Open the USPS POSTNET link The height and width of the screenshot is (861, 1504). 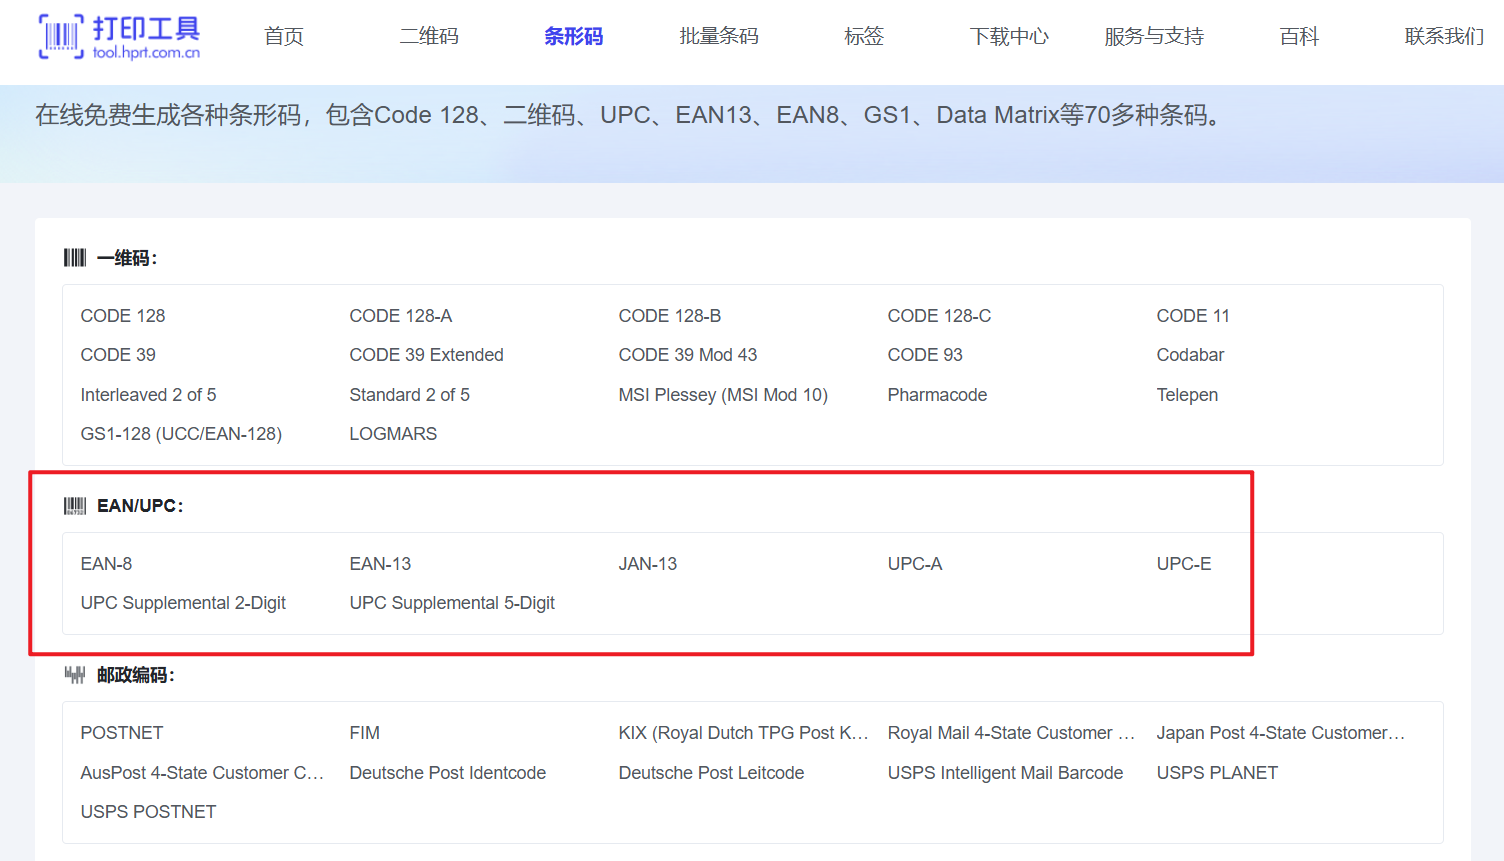[148, 812]
